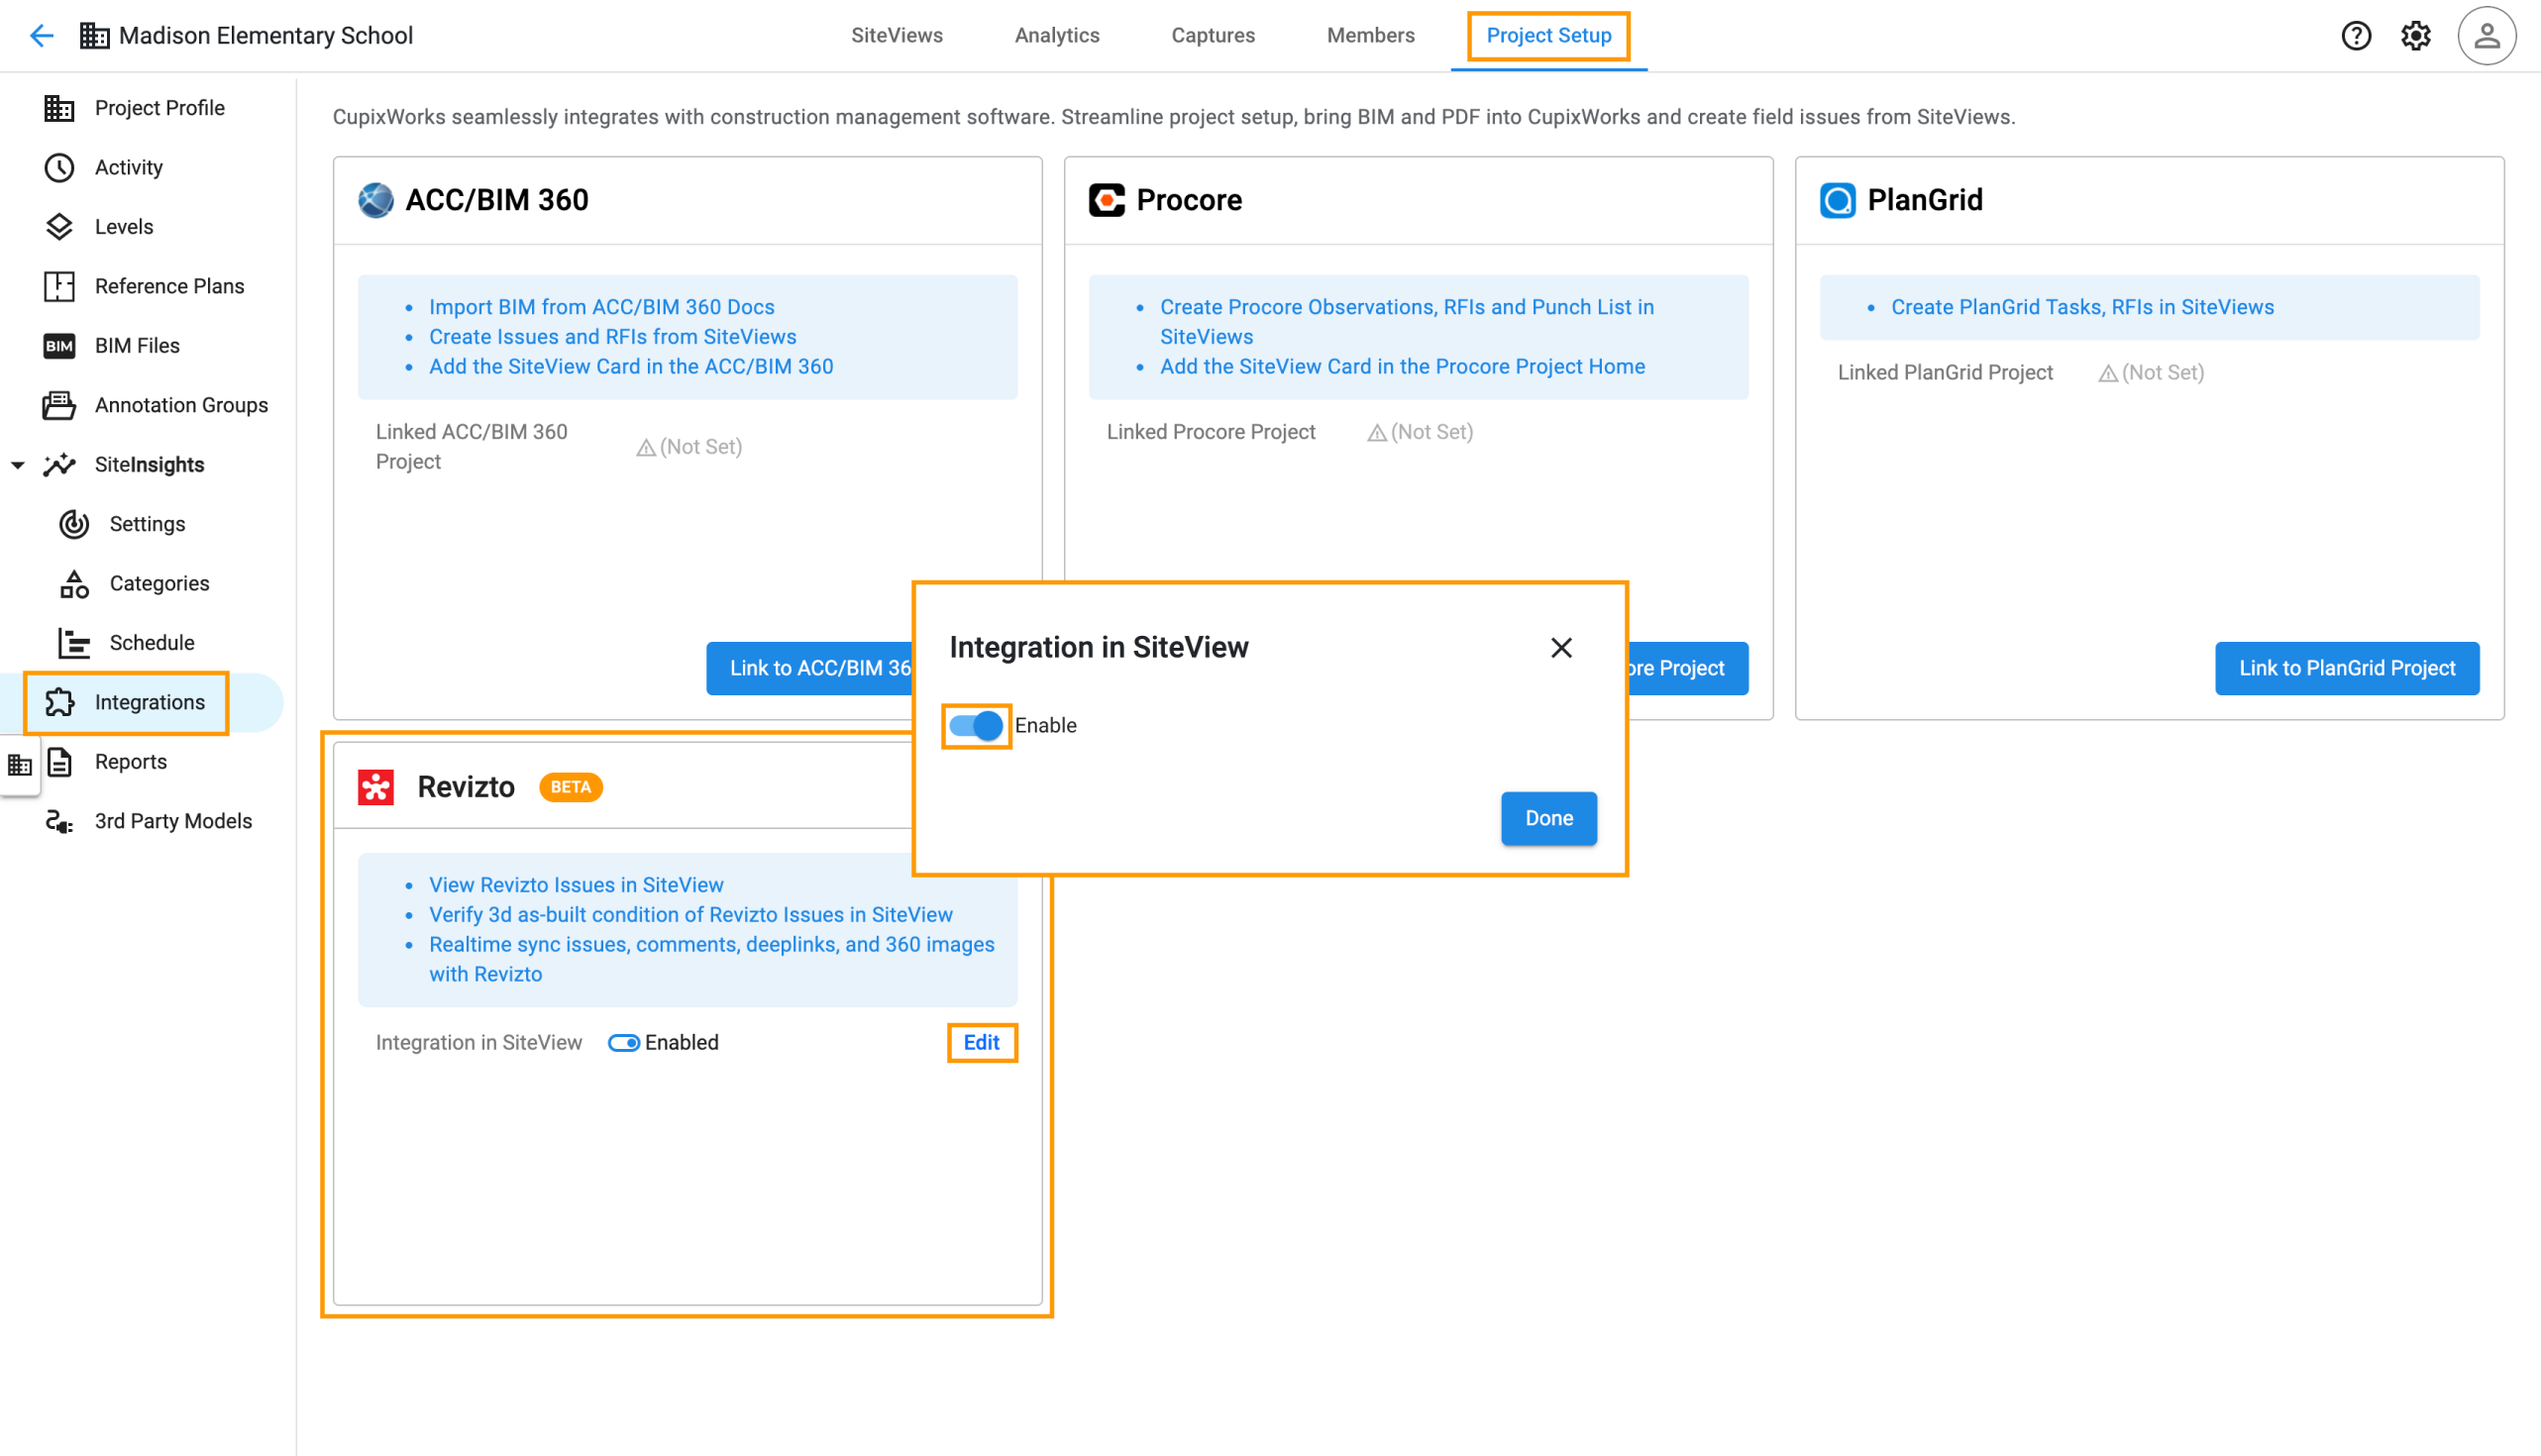
Task: Open Project Profile in the sidebar
Action: click(x=159, y=108)
